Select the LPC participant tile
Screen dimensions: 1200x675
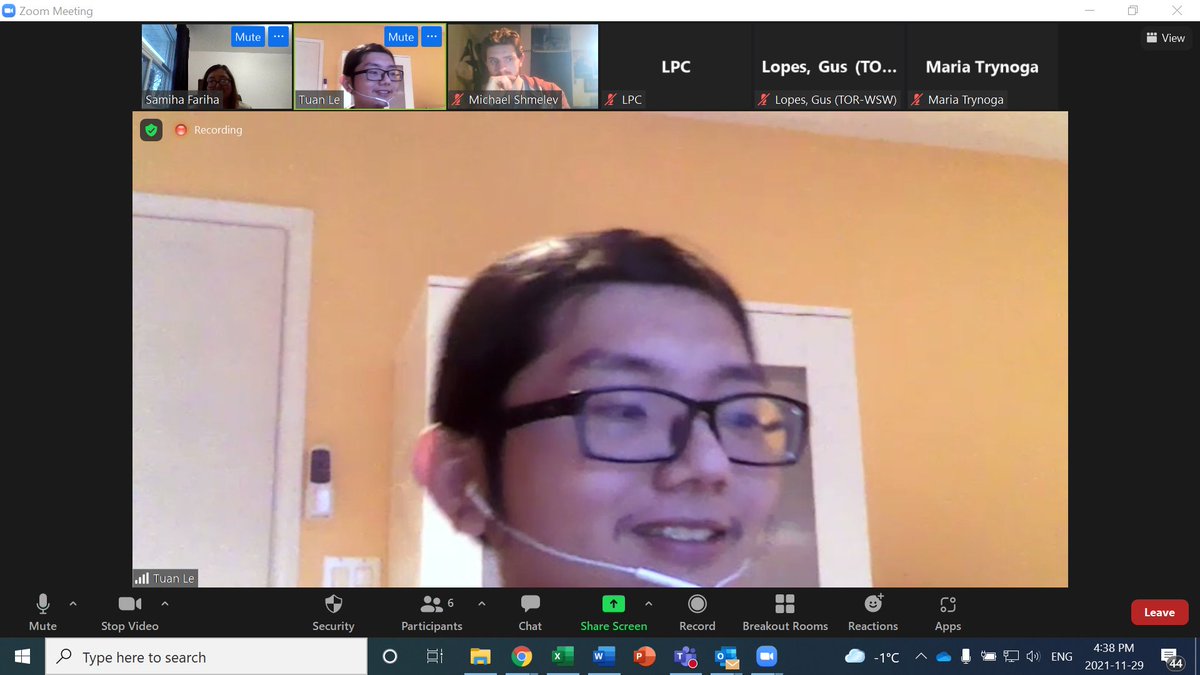click(x=676, y=67)
